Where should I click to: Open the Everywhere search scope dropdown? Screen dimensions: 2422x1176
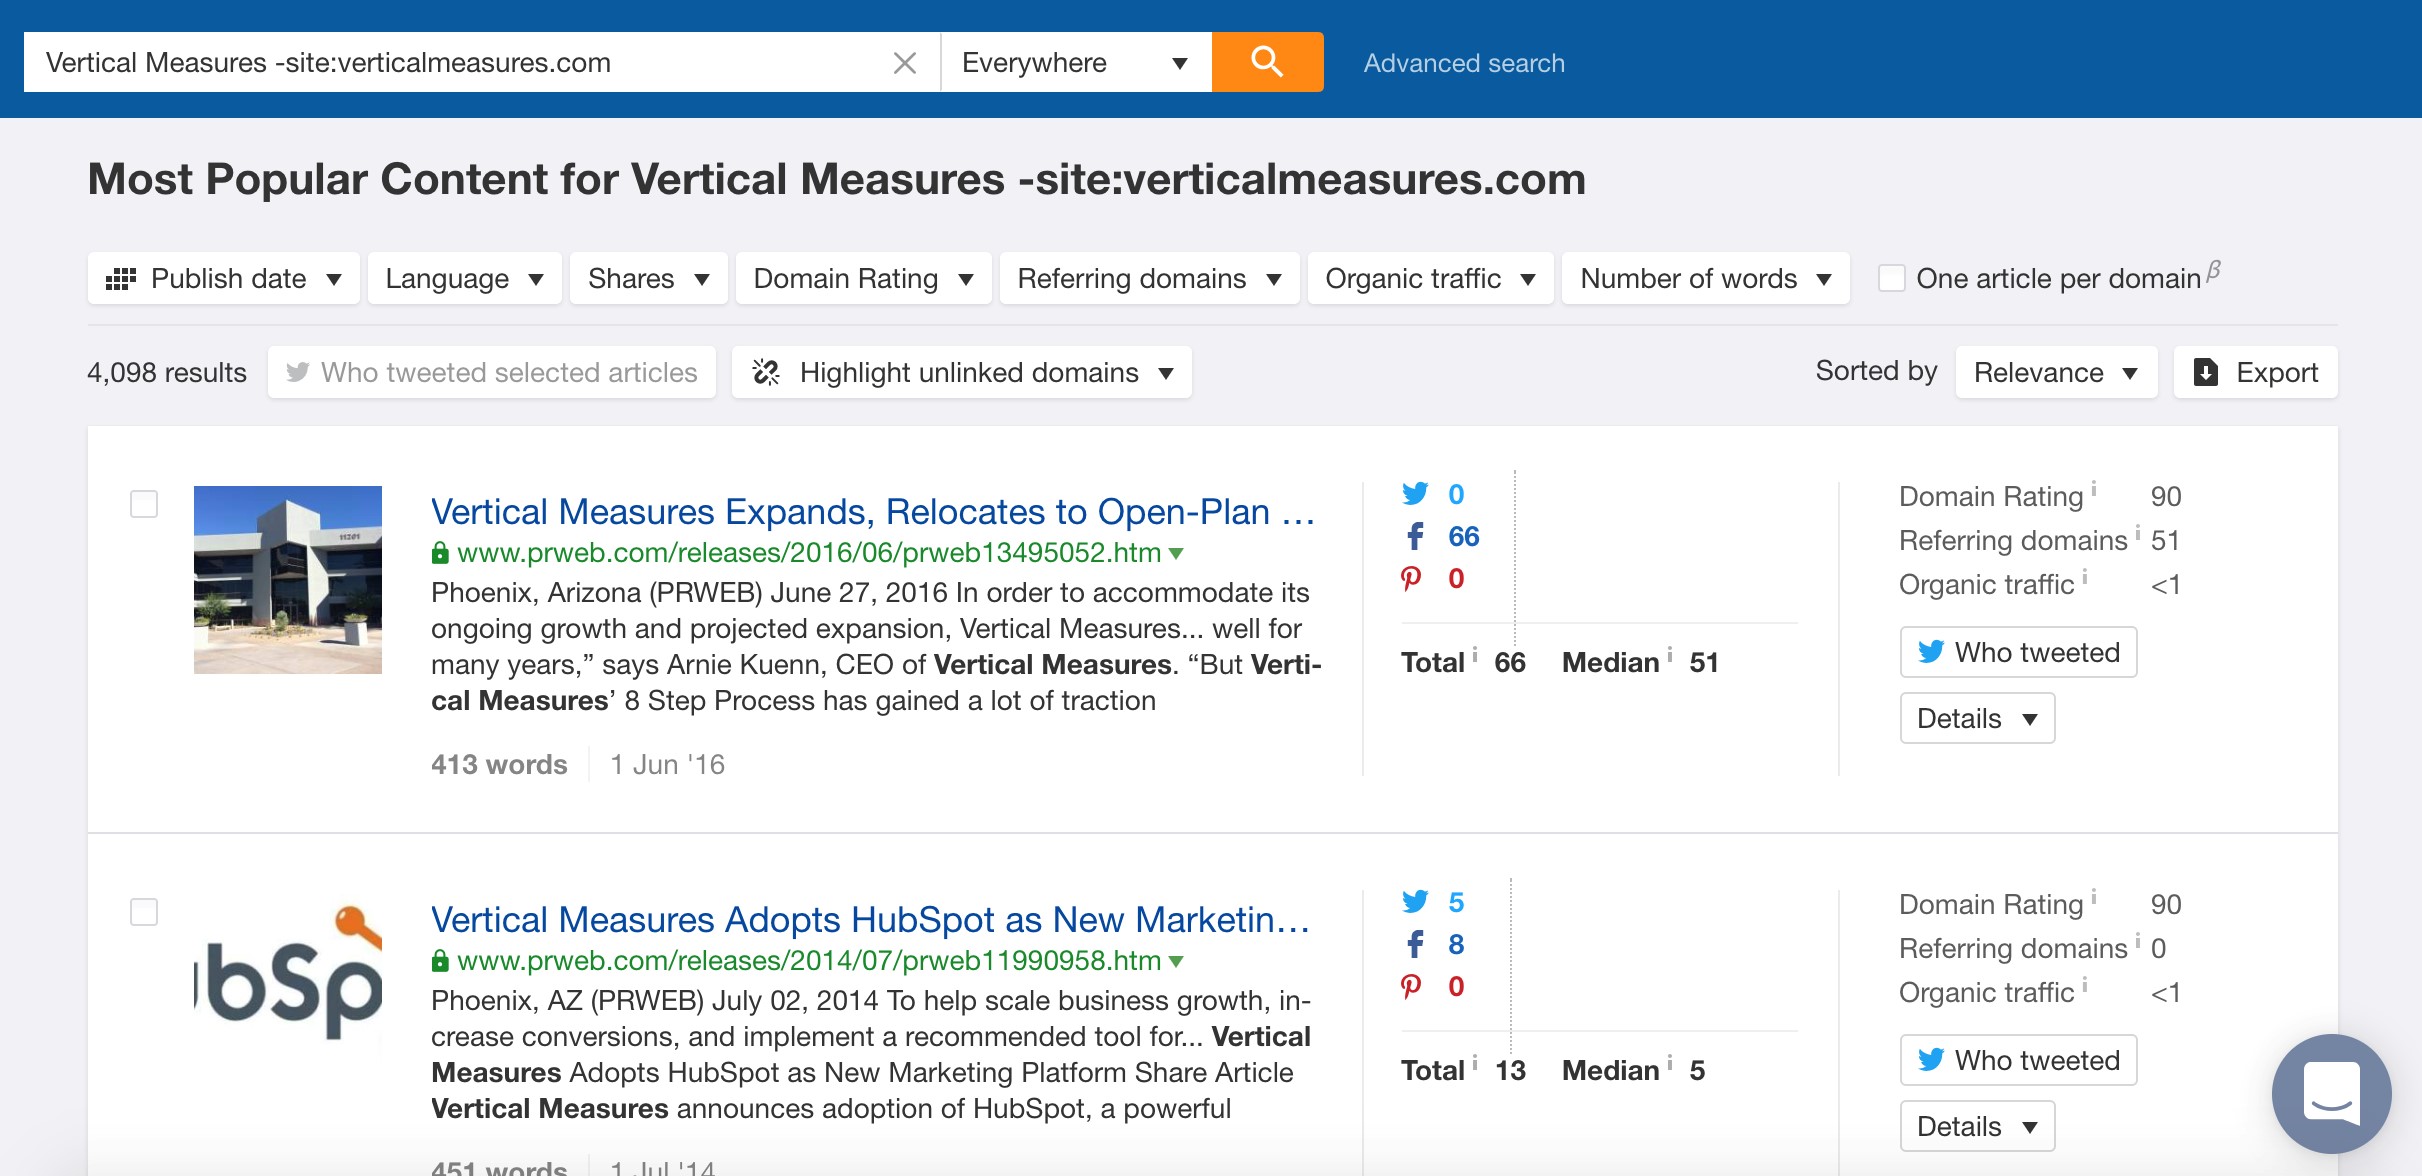point(1076,62)
